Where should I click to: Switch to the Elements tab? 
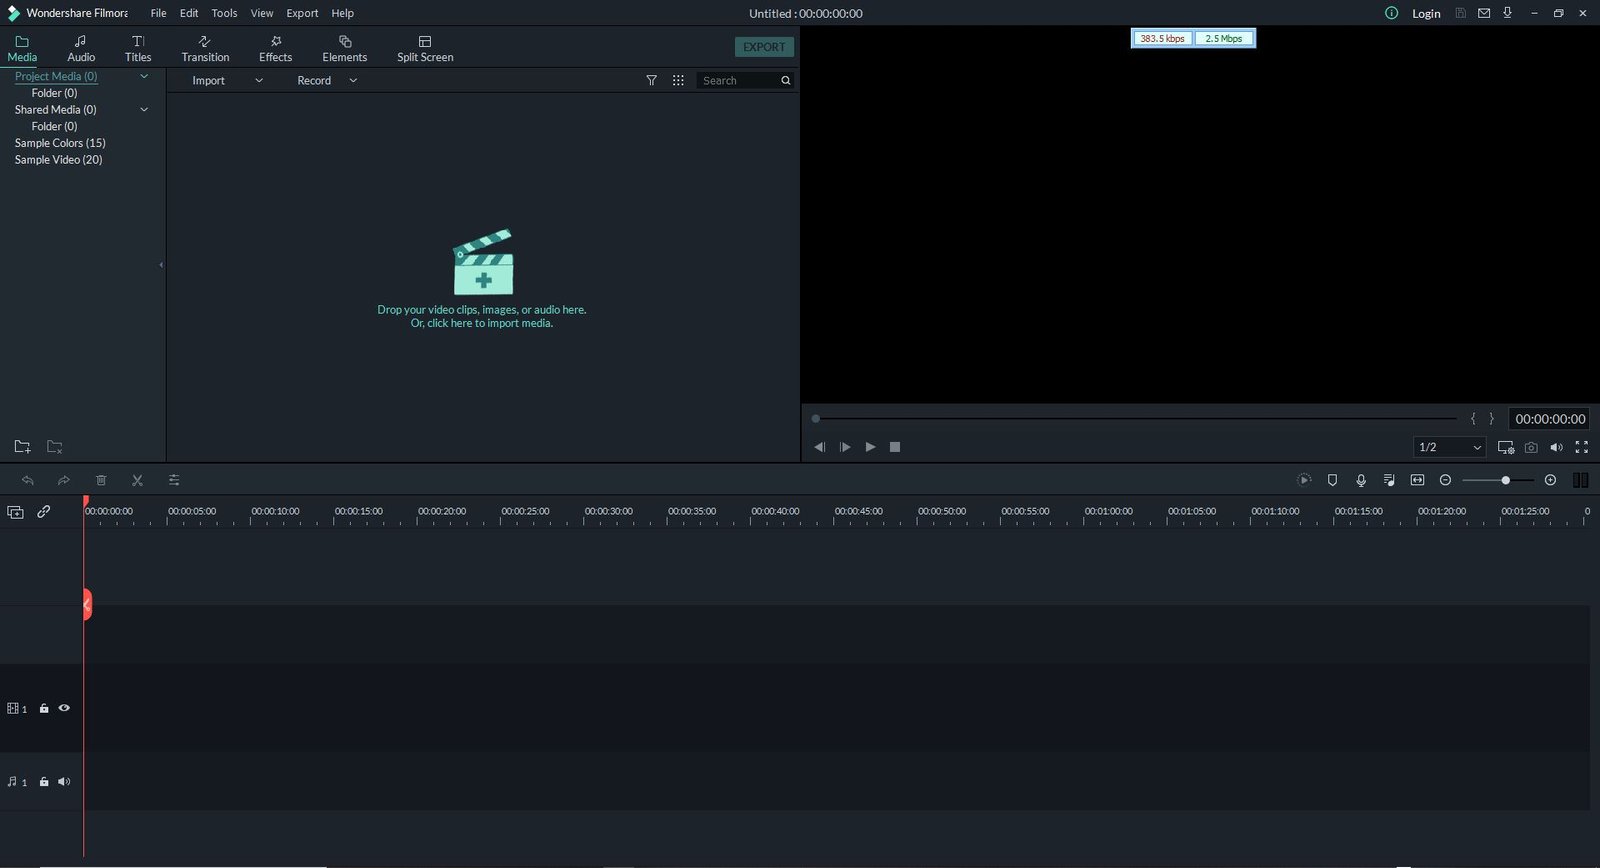[344, 48]
